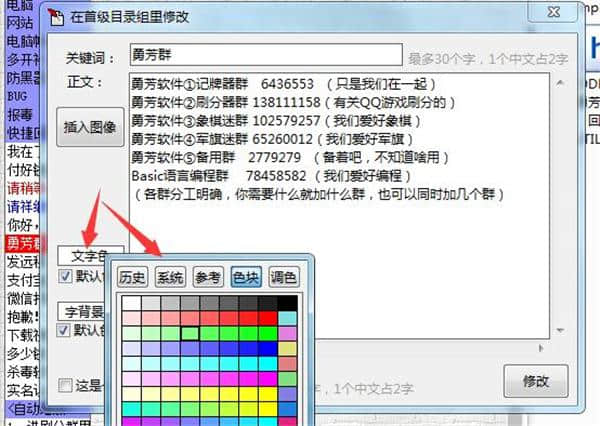Select the 杀毒 row in background list
Image resolution: width=600 pixels, height=426 pixels.
[23, 372]
